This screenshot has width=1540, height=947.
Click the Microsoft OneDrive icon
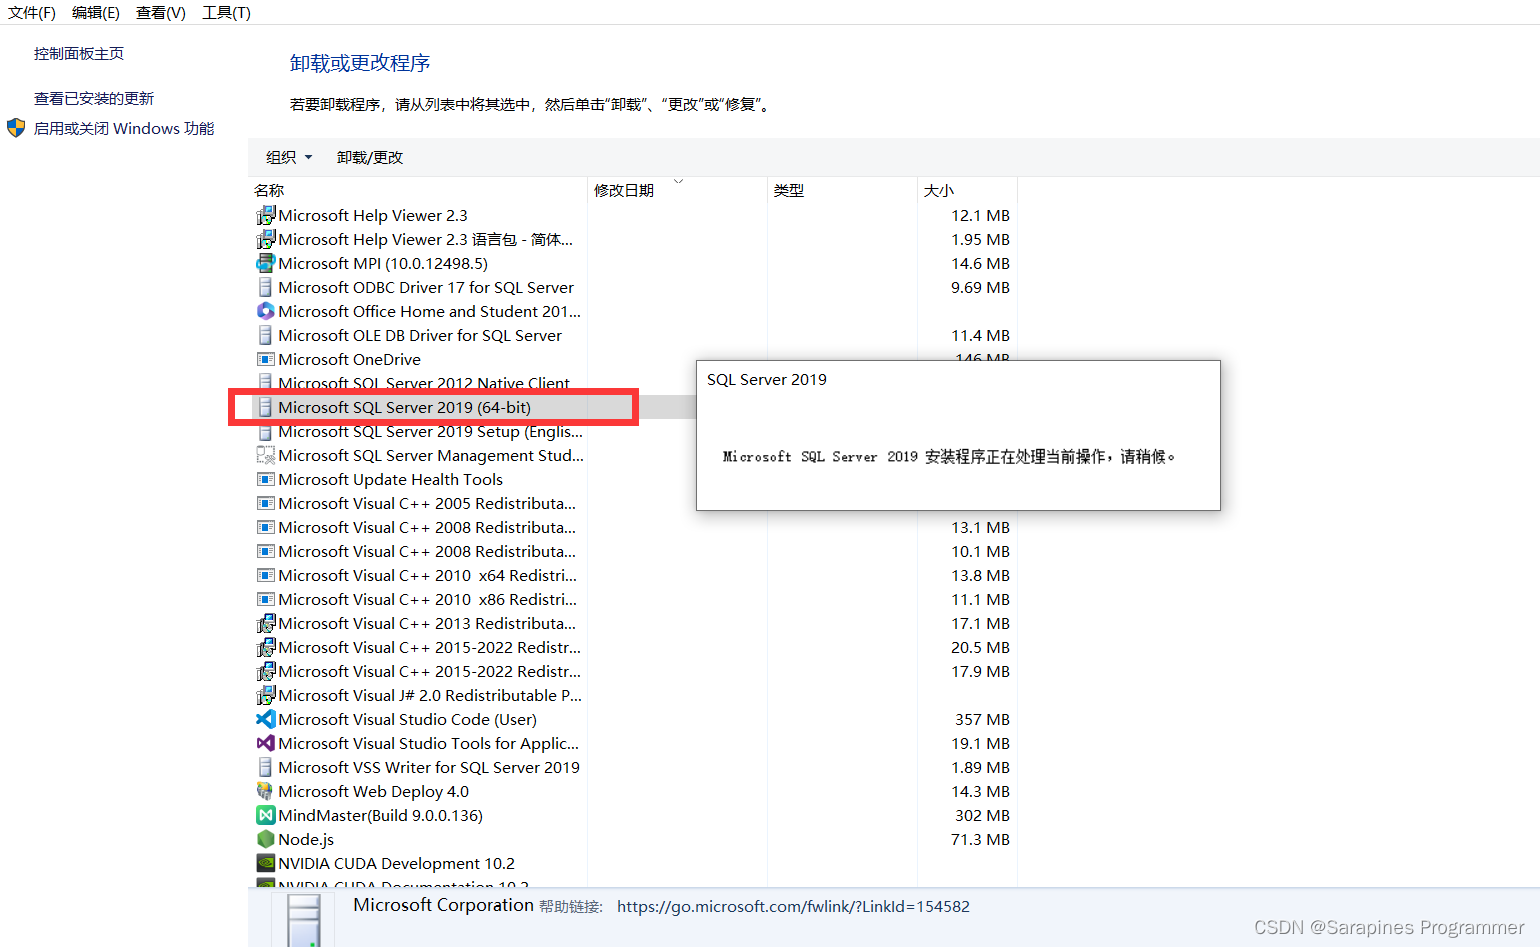pyautogui.click(x=265, y=359)
